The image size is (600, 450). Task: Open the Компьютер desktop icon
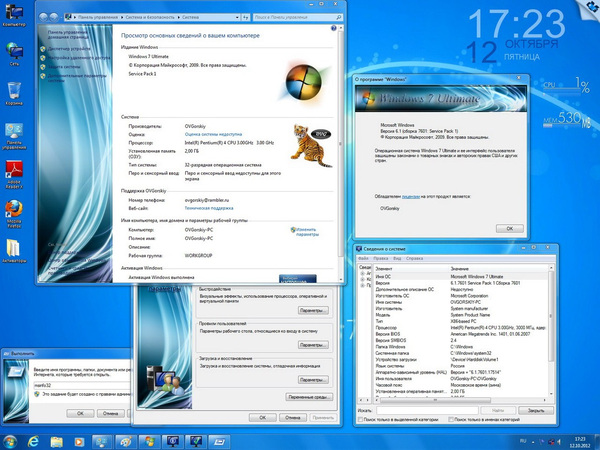[x=14, y=11]
